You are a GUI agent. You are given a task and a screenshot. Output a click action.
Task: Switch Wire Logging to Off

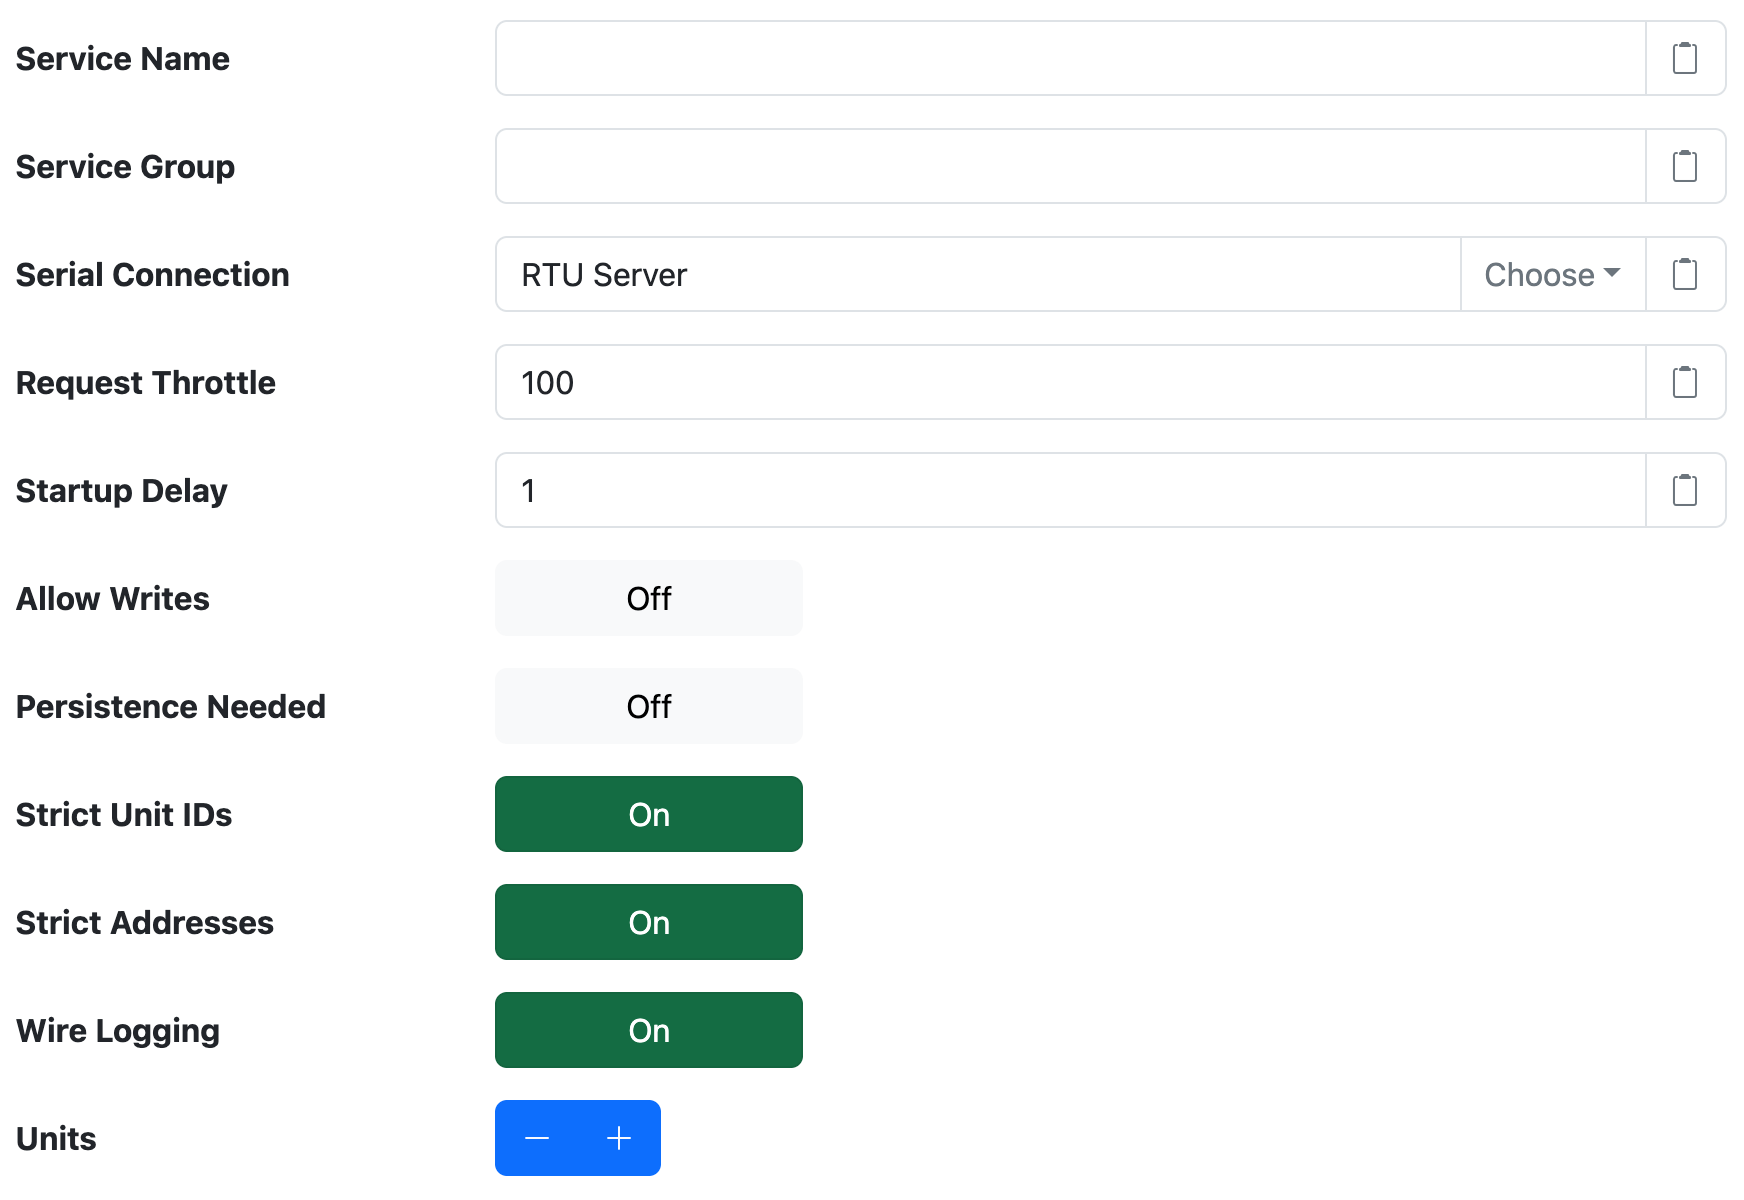coord(648,1030)
